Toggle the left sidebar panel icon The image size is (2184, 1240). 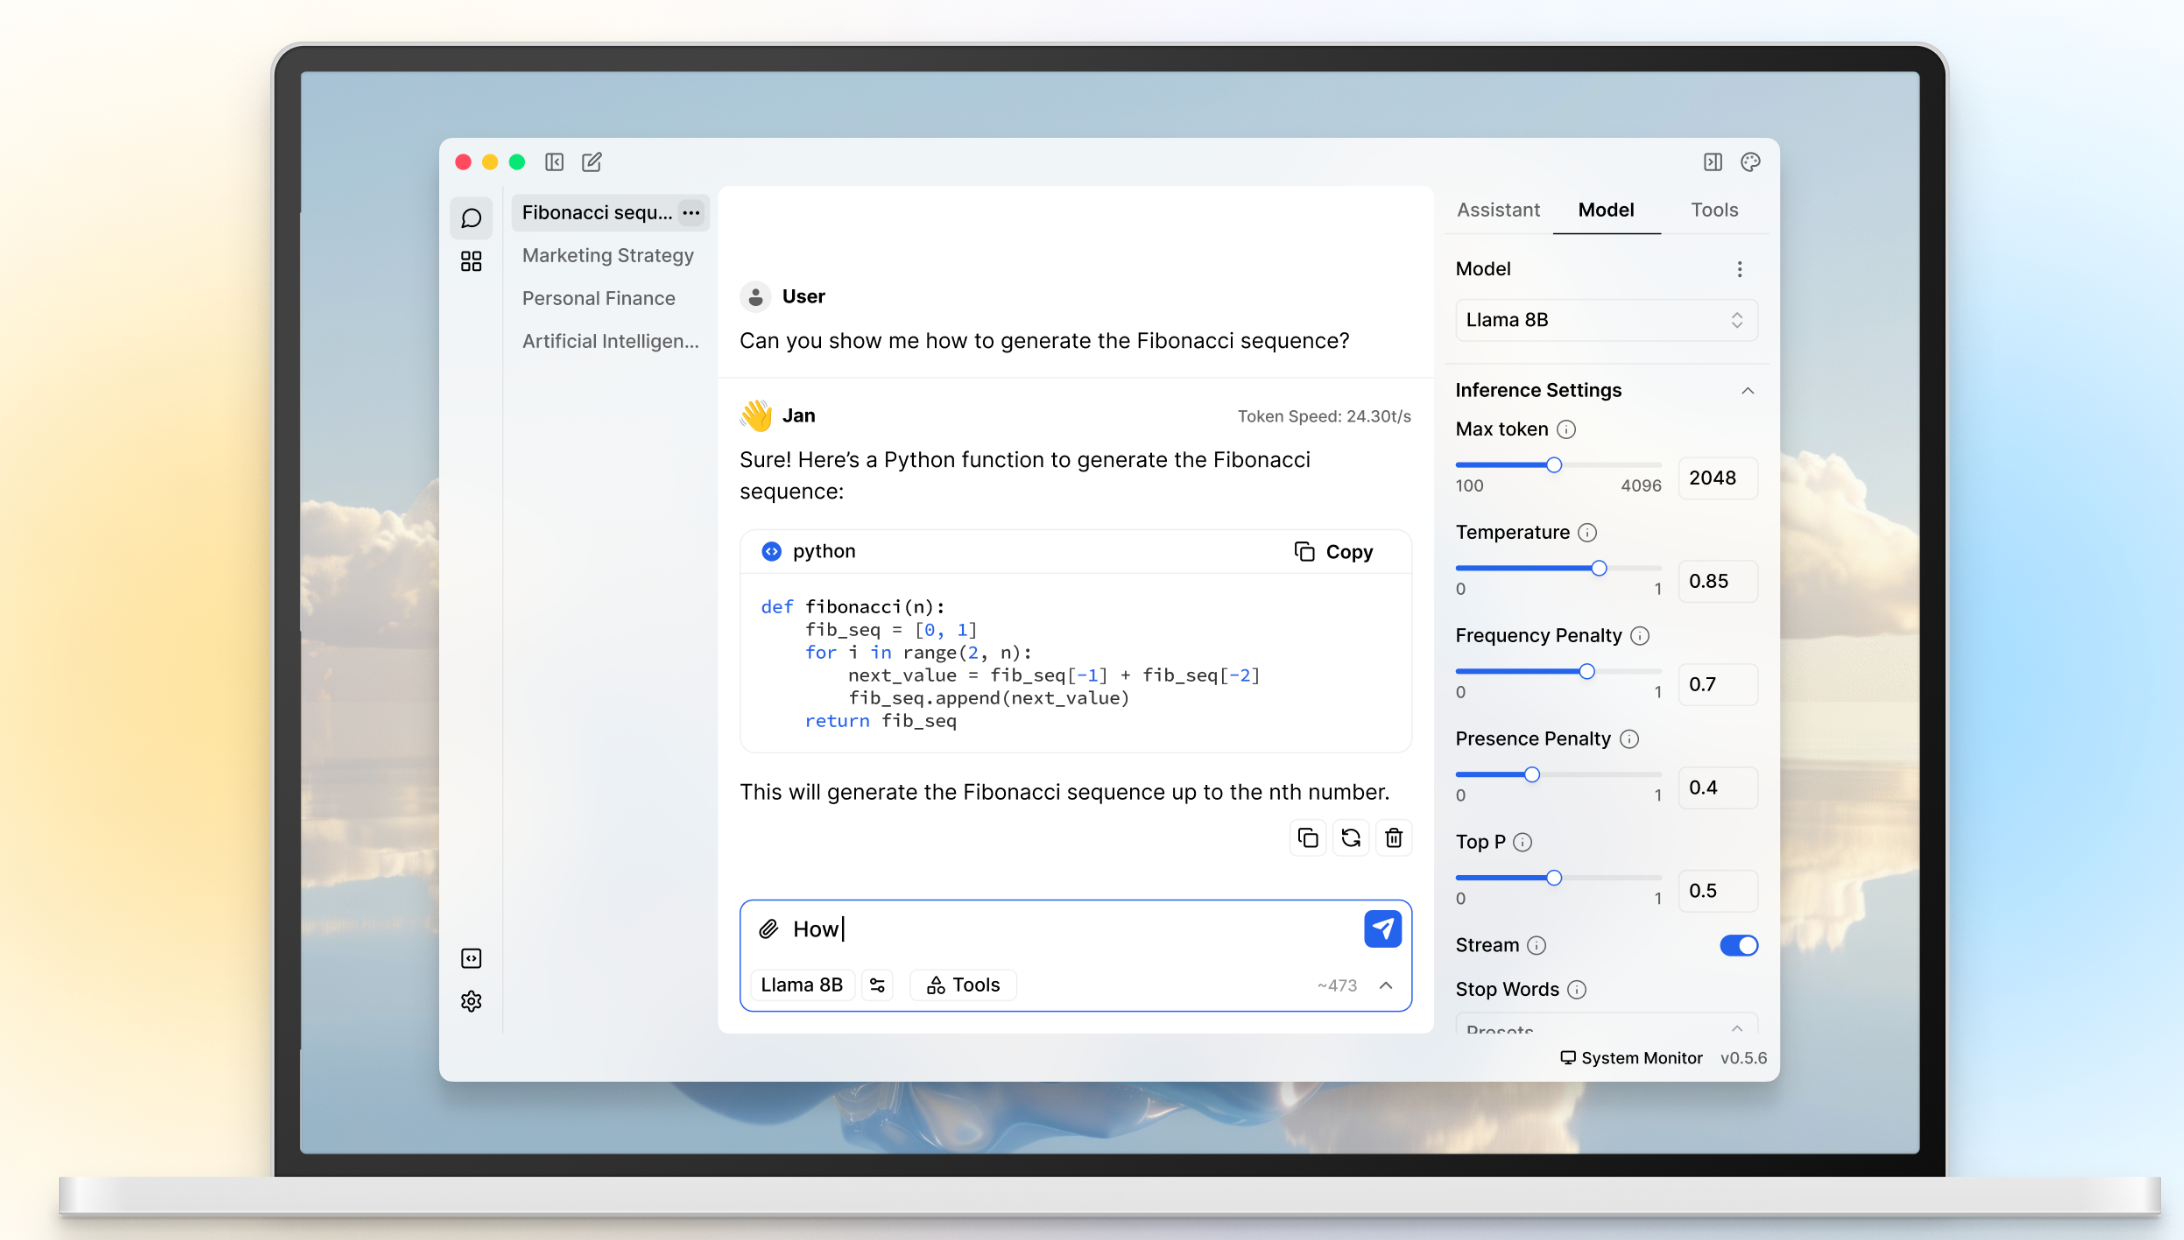coord(554,162)
